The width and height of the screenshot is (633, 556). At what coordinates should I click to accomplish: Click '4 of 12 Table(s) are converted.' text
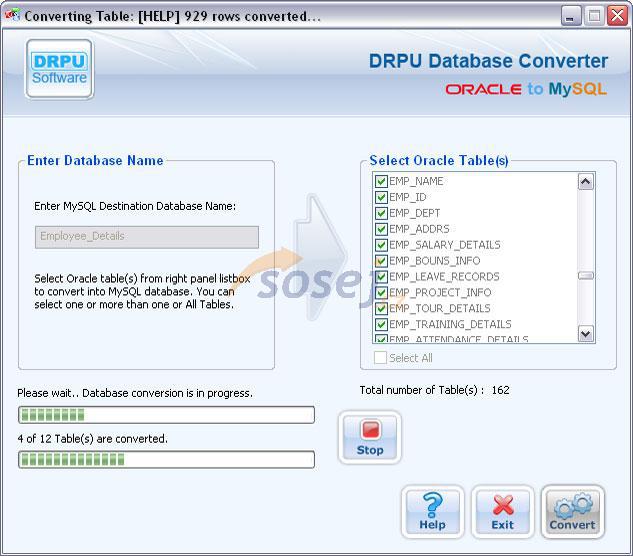[x=92, y=439]
